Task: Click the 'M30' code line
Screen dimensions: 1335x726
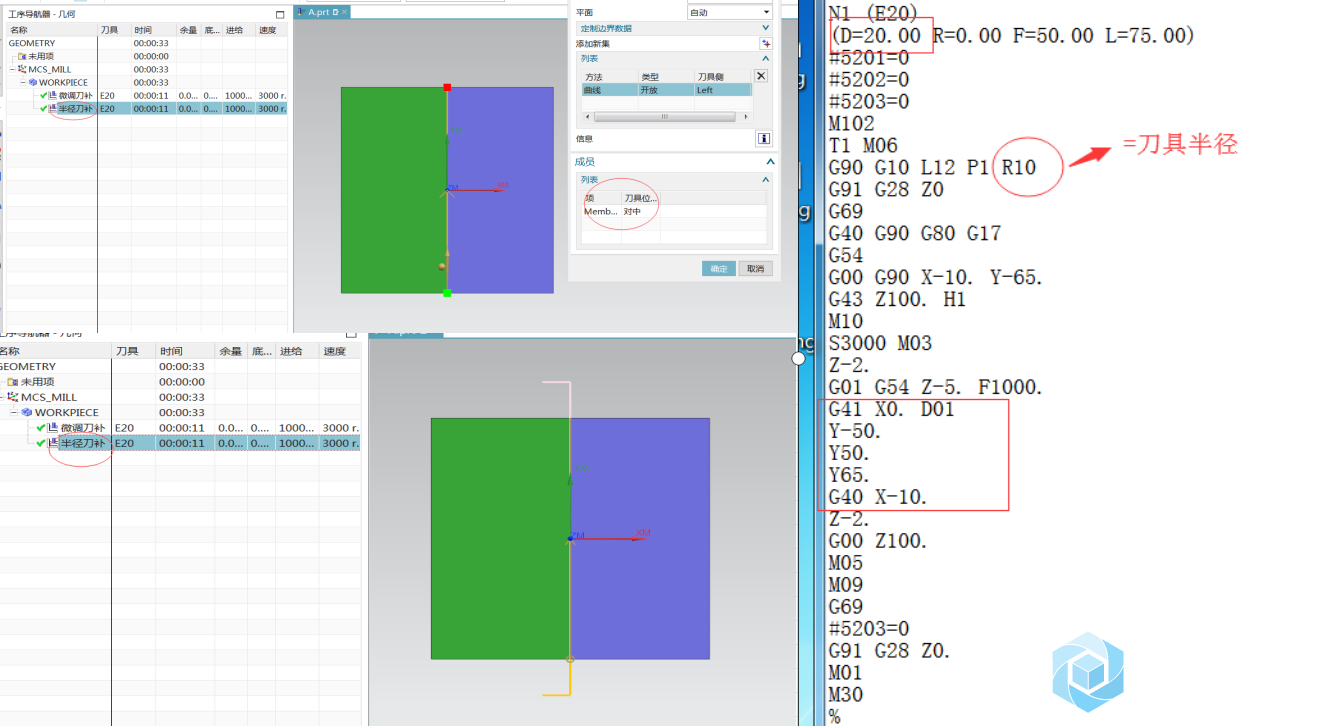Action: click(x=846, y=695)
